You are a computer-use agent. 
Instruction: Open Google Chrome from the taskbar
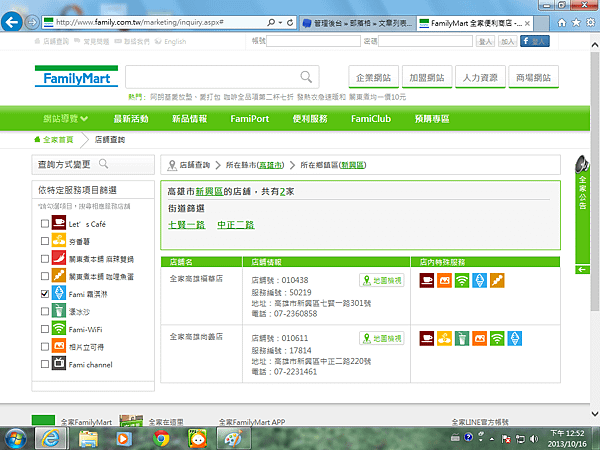click(161, 439)
